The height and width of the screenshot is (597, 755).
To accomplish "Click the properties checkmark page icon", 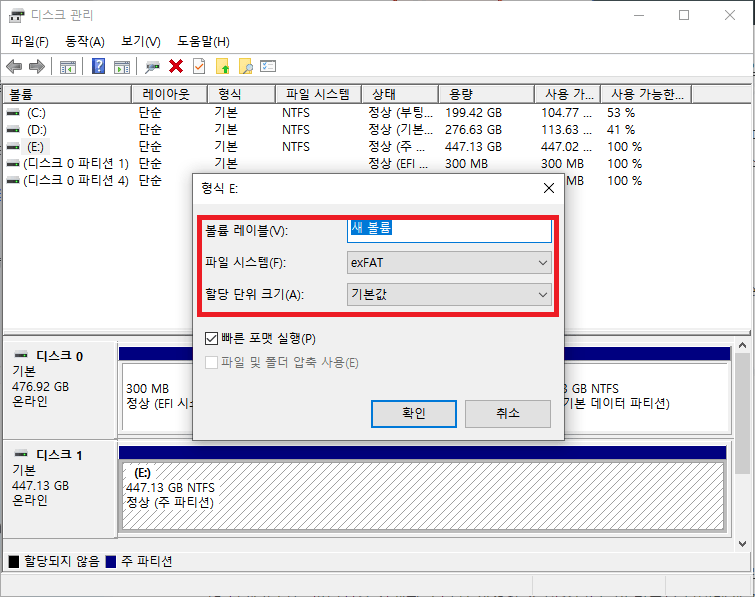I will (x=199, y=66).
